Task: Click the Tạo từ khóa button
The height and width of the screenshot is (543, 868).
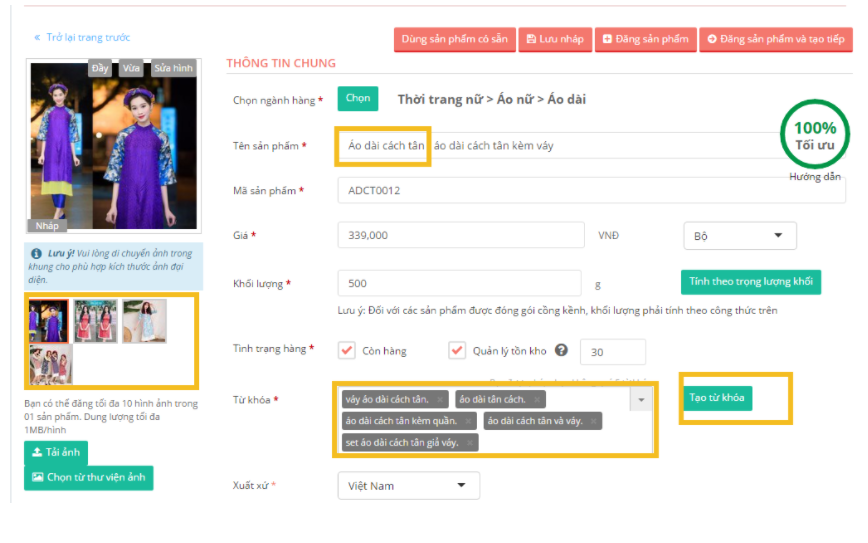Action: pos(717,398)
